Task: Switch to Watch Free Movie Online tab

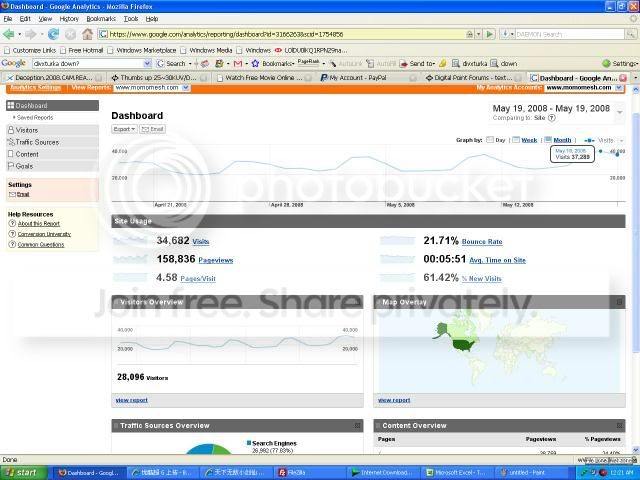Action: pyautogui.click(x=263, y=78)
